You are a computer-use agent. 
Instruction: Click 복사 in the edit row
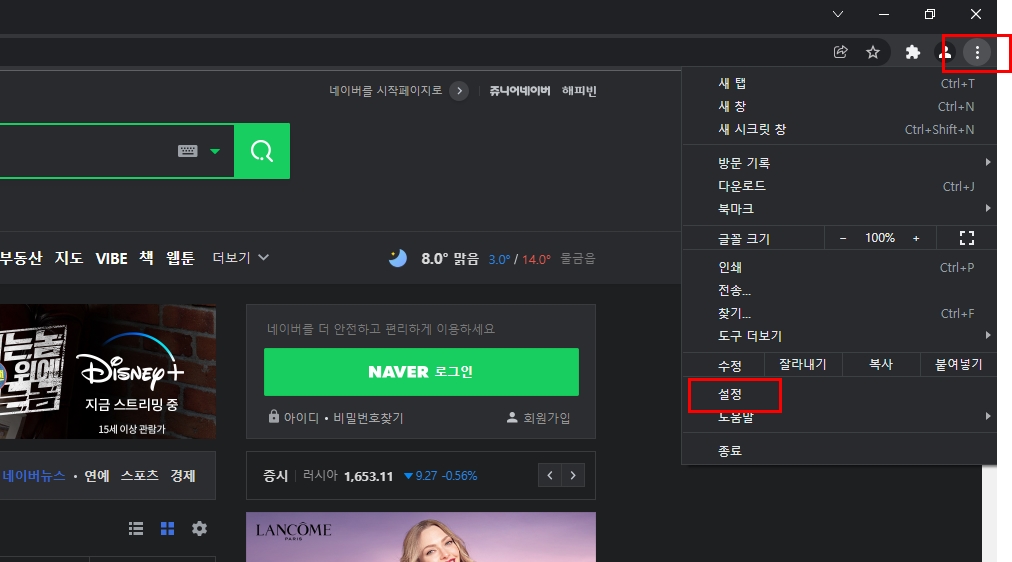click(880, 365)
